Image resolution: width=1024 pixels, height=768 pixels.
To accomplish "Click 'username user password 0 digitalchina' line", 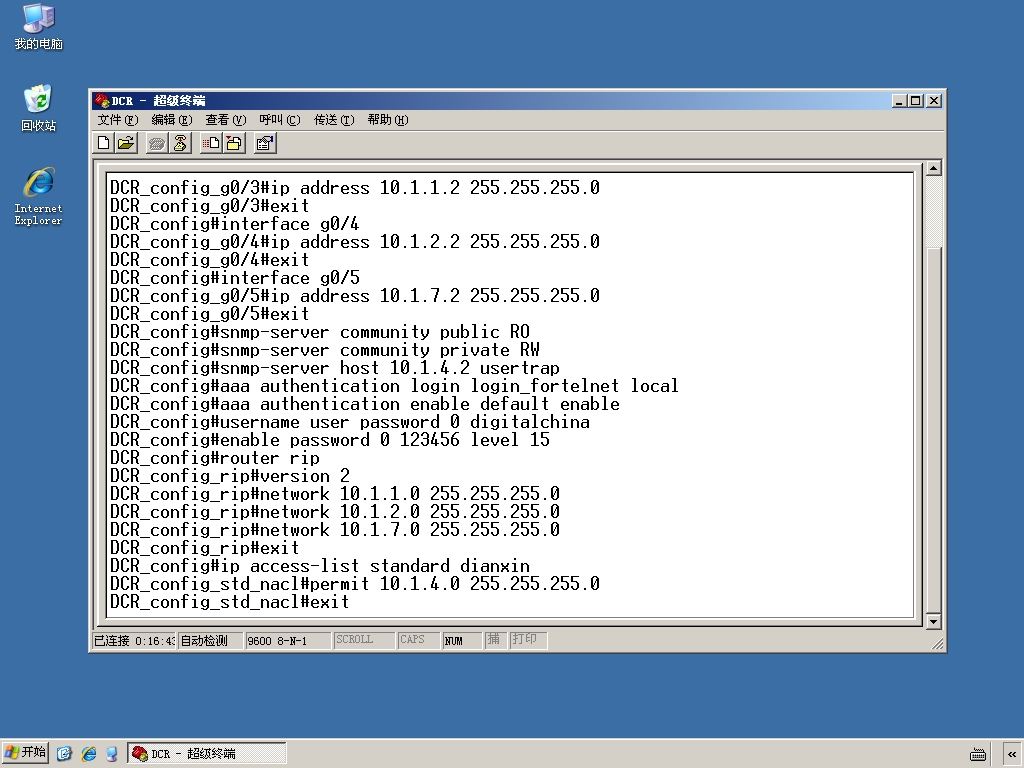I will [x=350, y=422].
